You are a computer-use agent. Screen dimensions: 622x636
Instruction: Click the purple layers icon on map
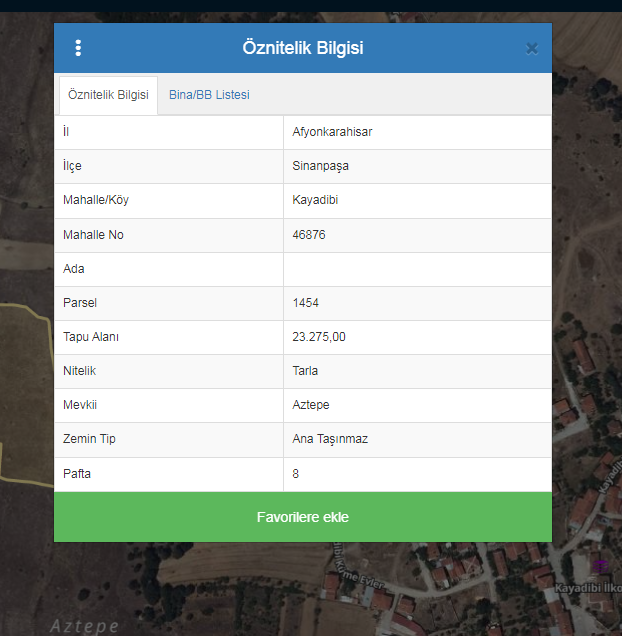click(x=600, y=567)
